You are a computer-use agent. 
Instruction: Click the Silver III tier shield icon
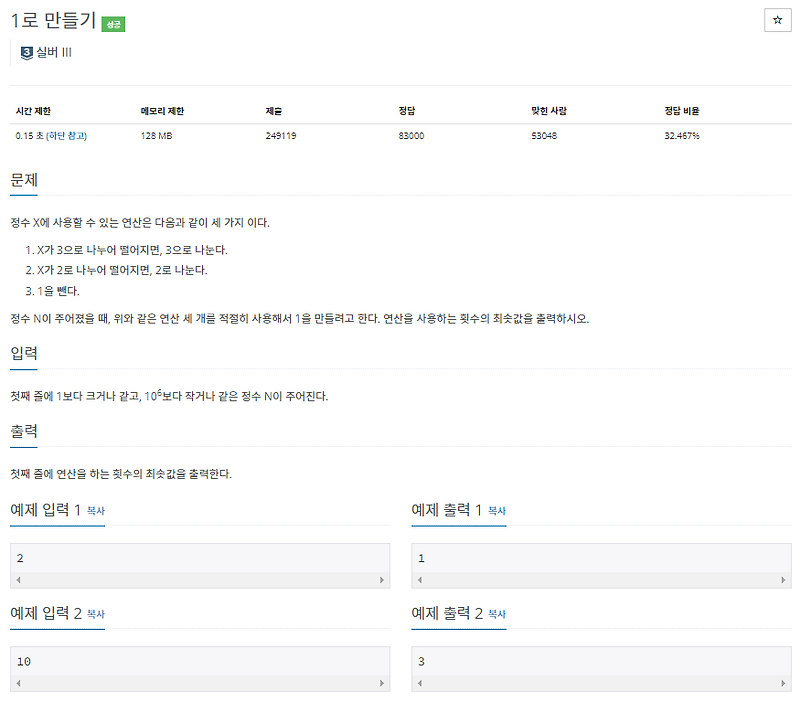click(x=27, y=53)
